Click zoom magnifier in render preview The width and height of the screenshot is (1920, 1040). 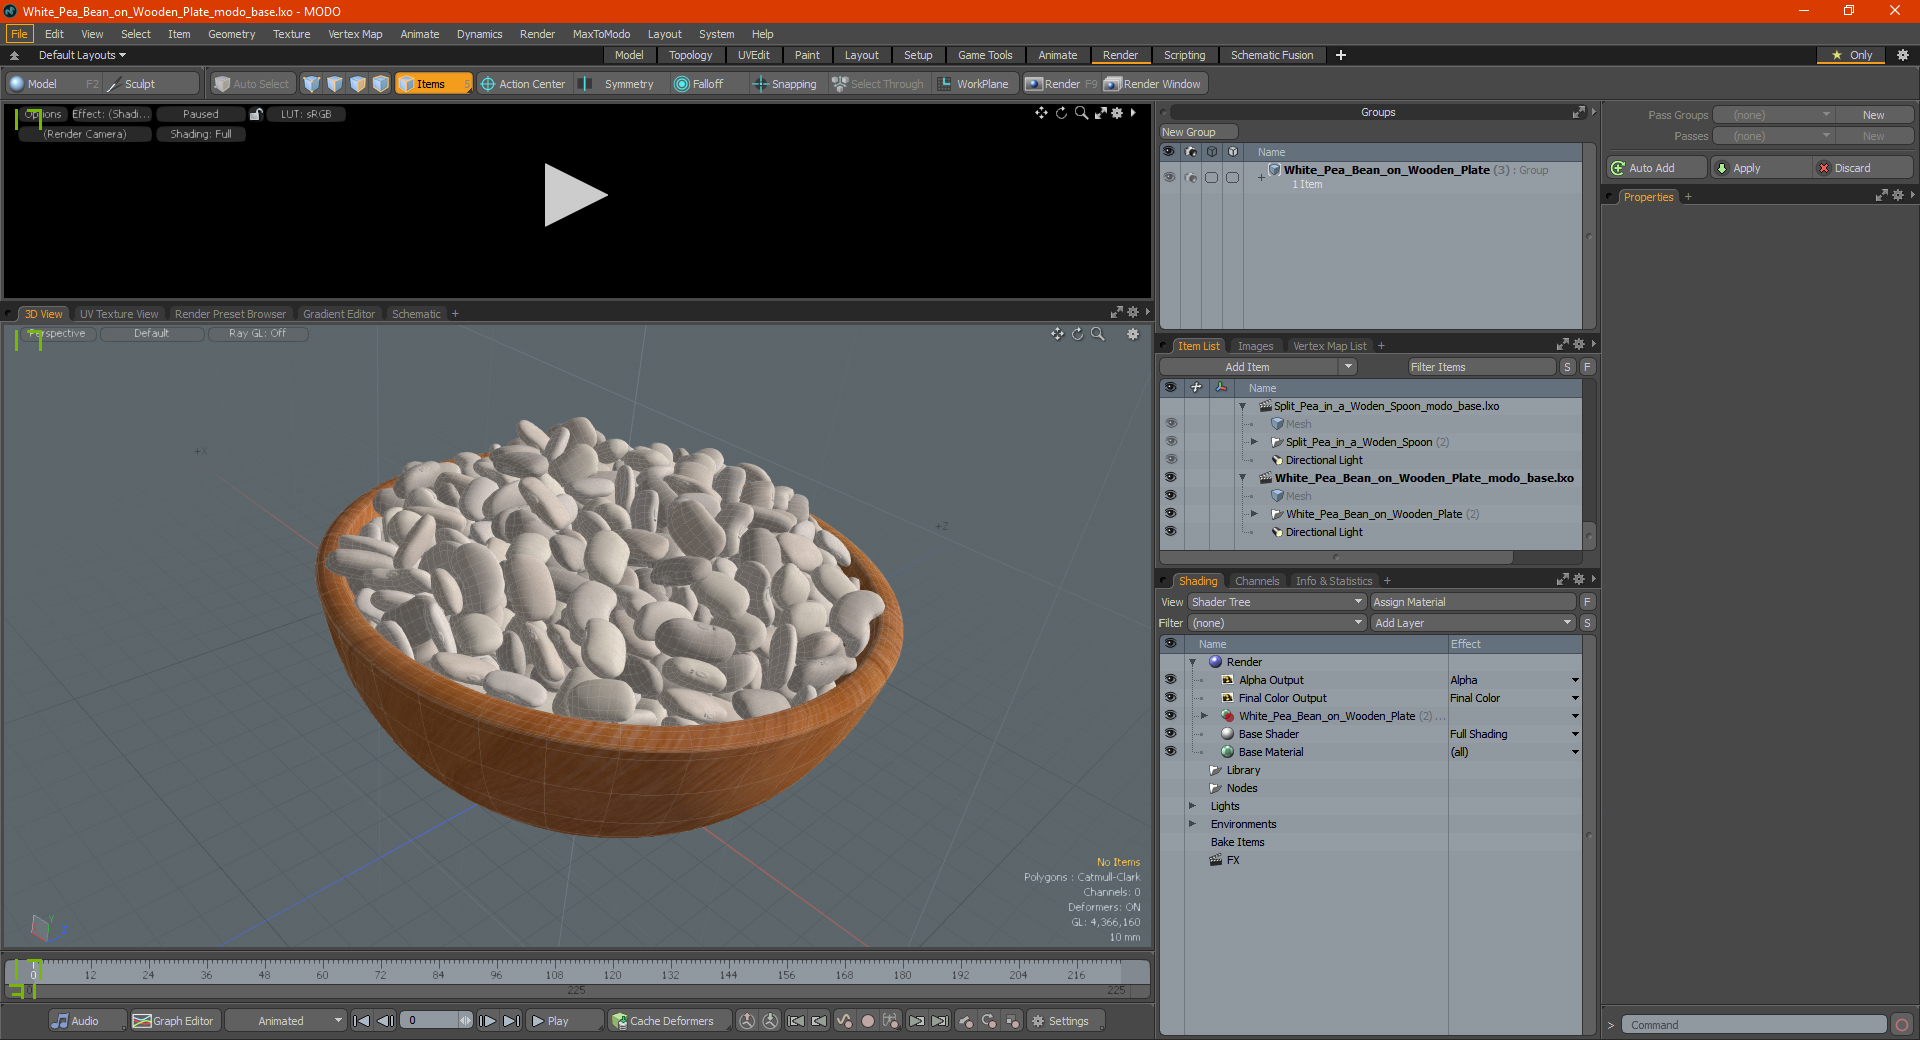tap(1081, 113)
